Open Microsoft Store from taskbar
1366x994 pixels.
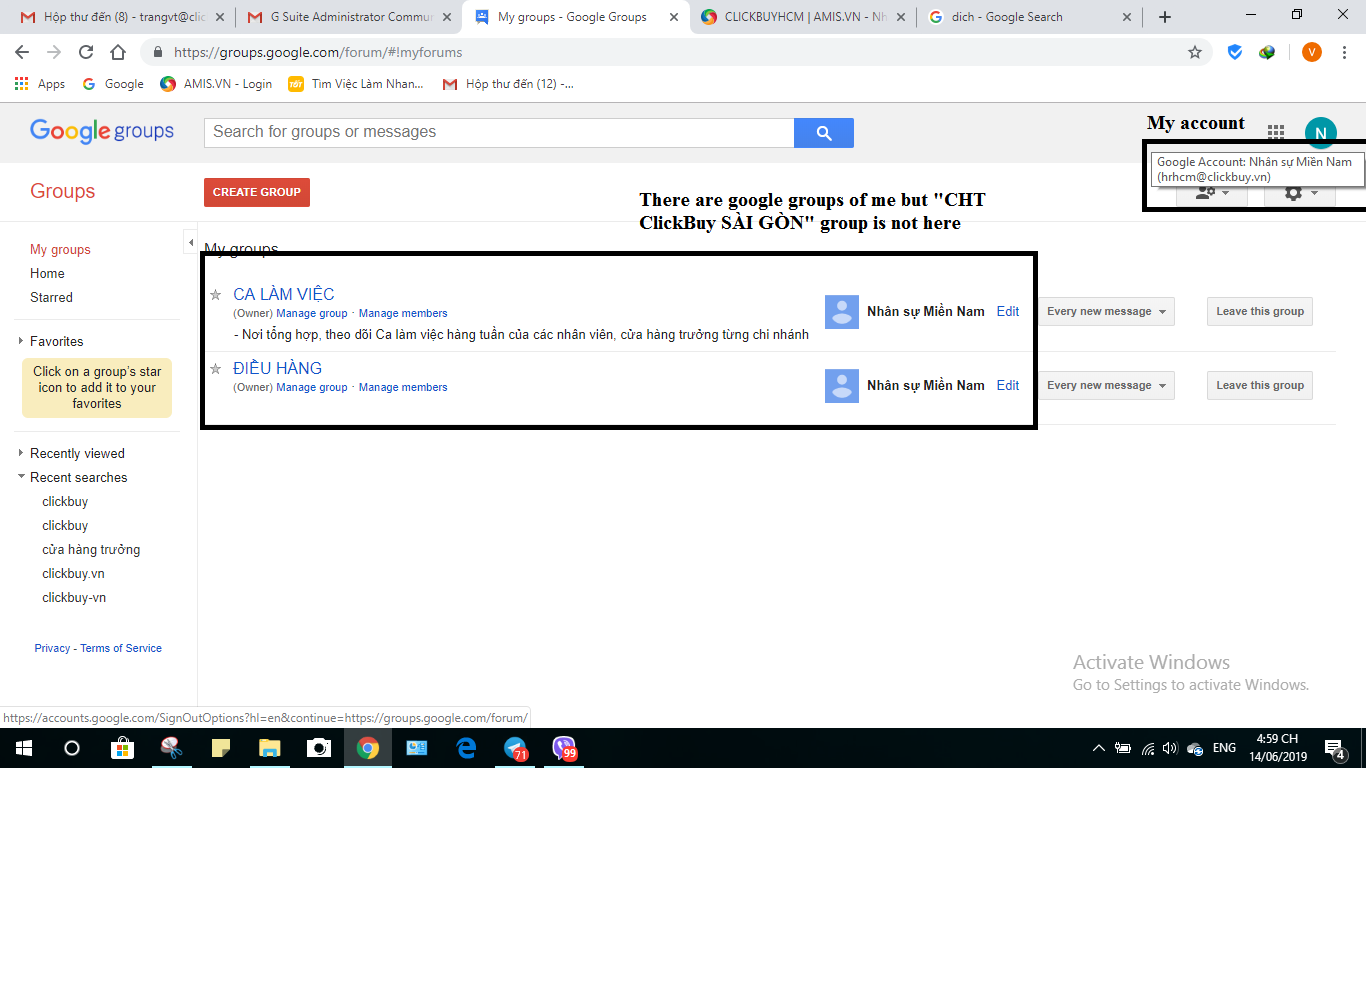(122, 748)
